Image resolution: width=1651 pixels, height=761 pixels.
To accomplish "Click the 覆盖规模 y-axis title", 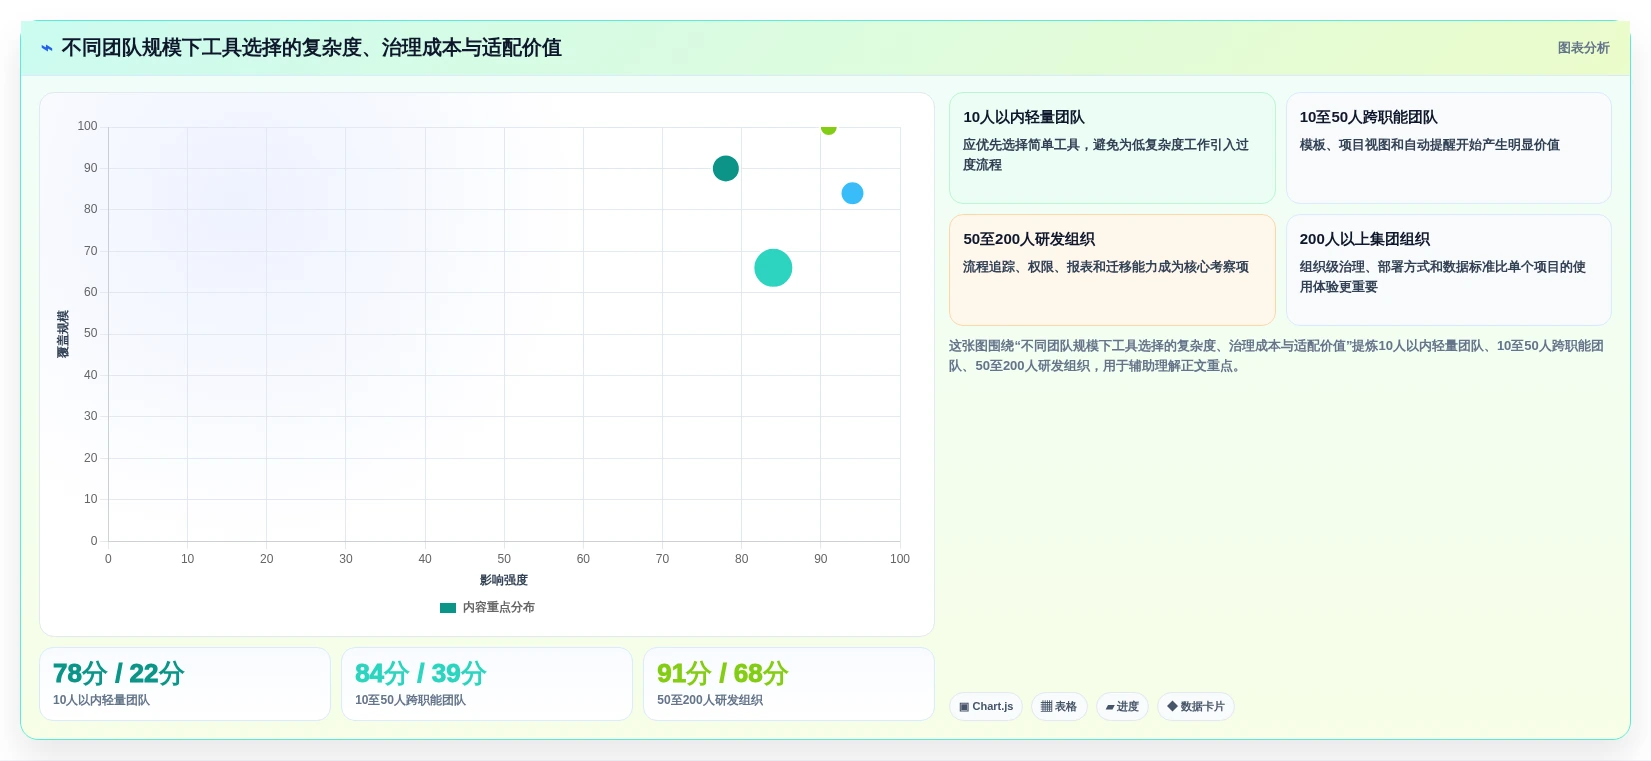I will tap(63, 334).
